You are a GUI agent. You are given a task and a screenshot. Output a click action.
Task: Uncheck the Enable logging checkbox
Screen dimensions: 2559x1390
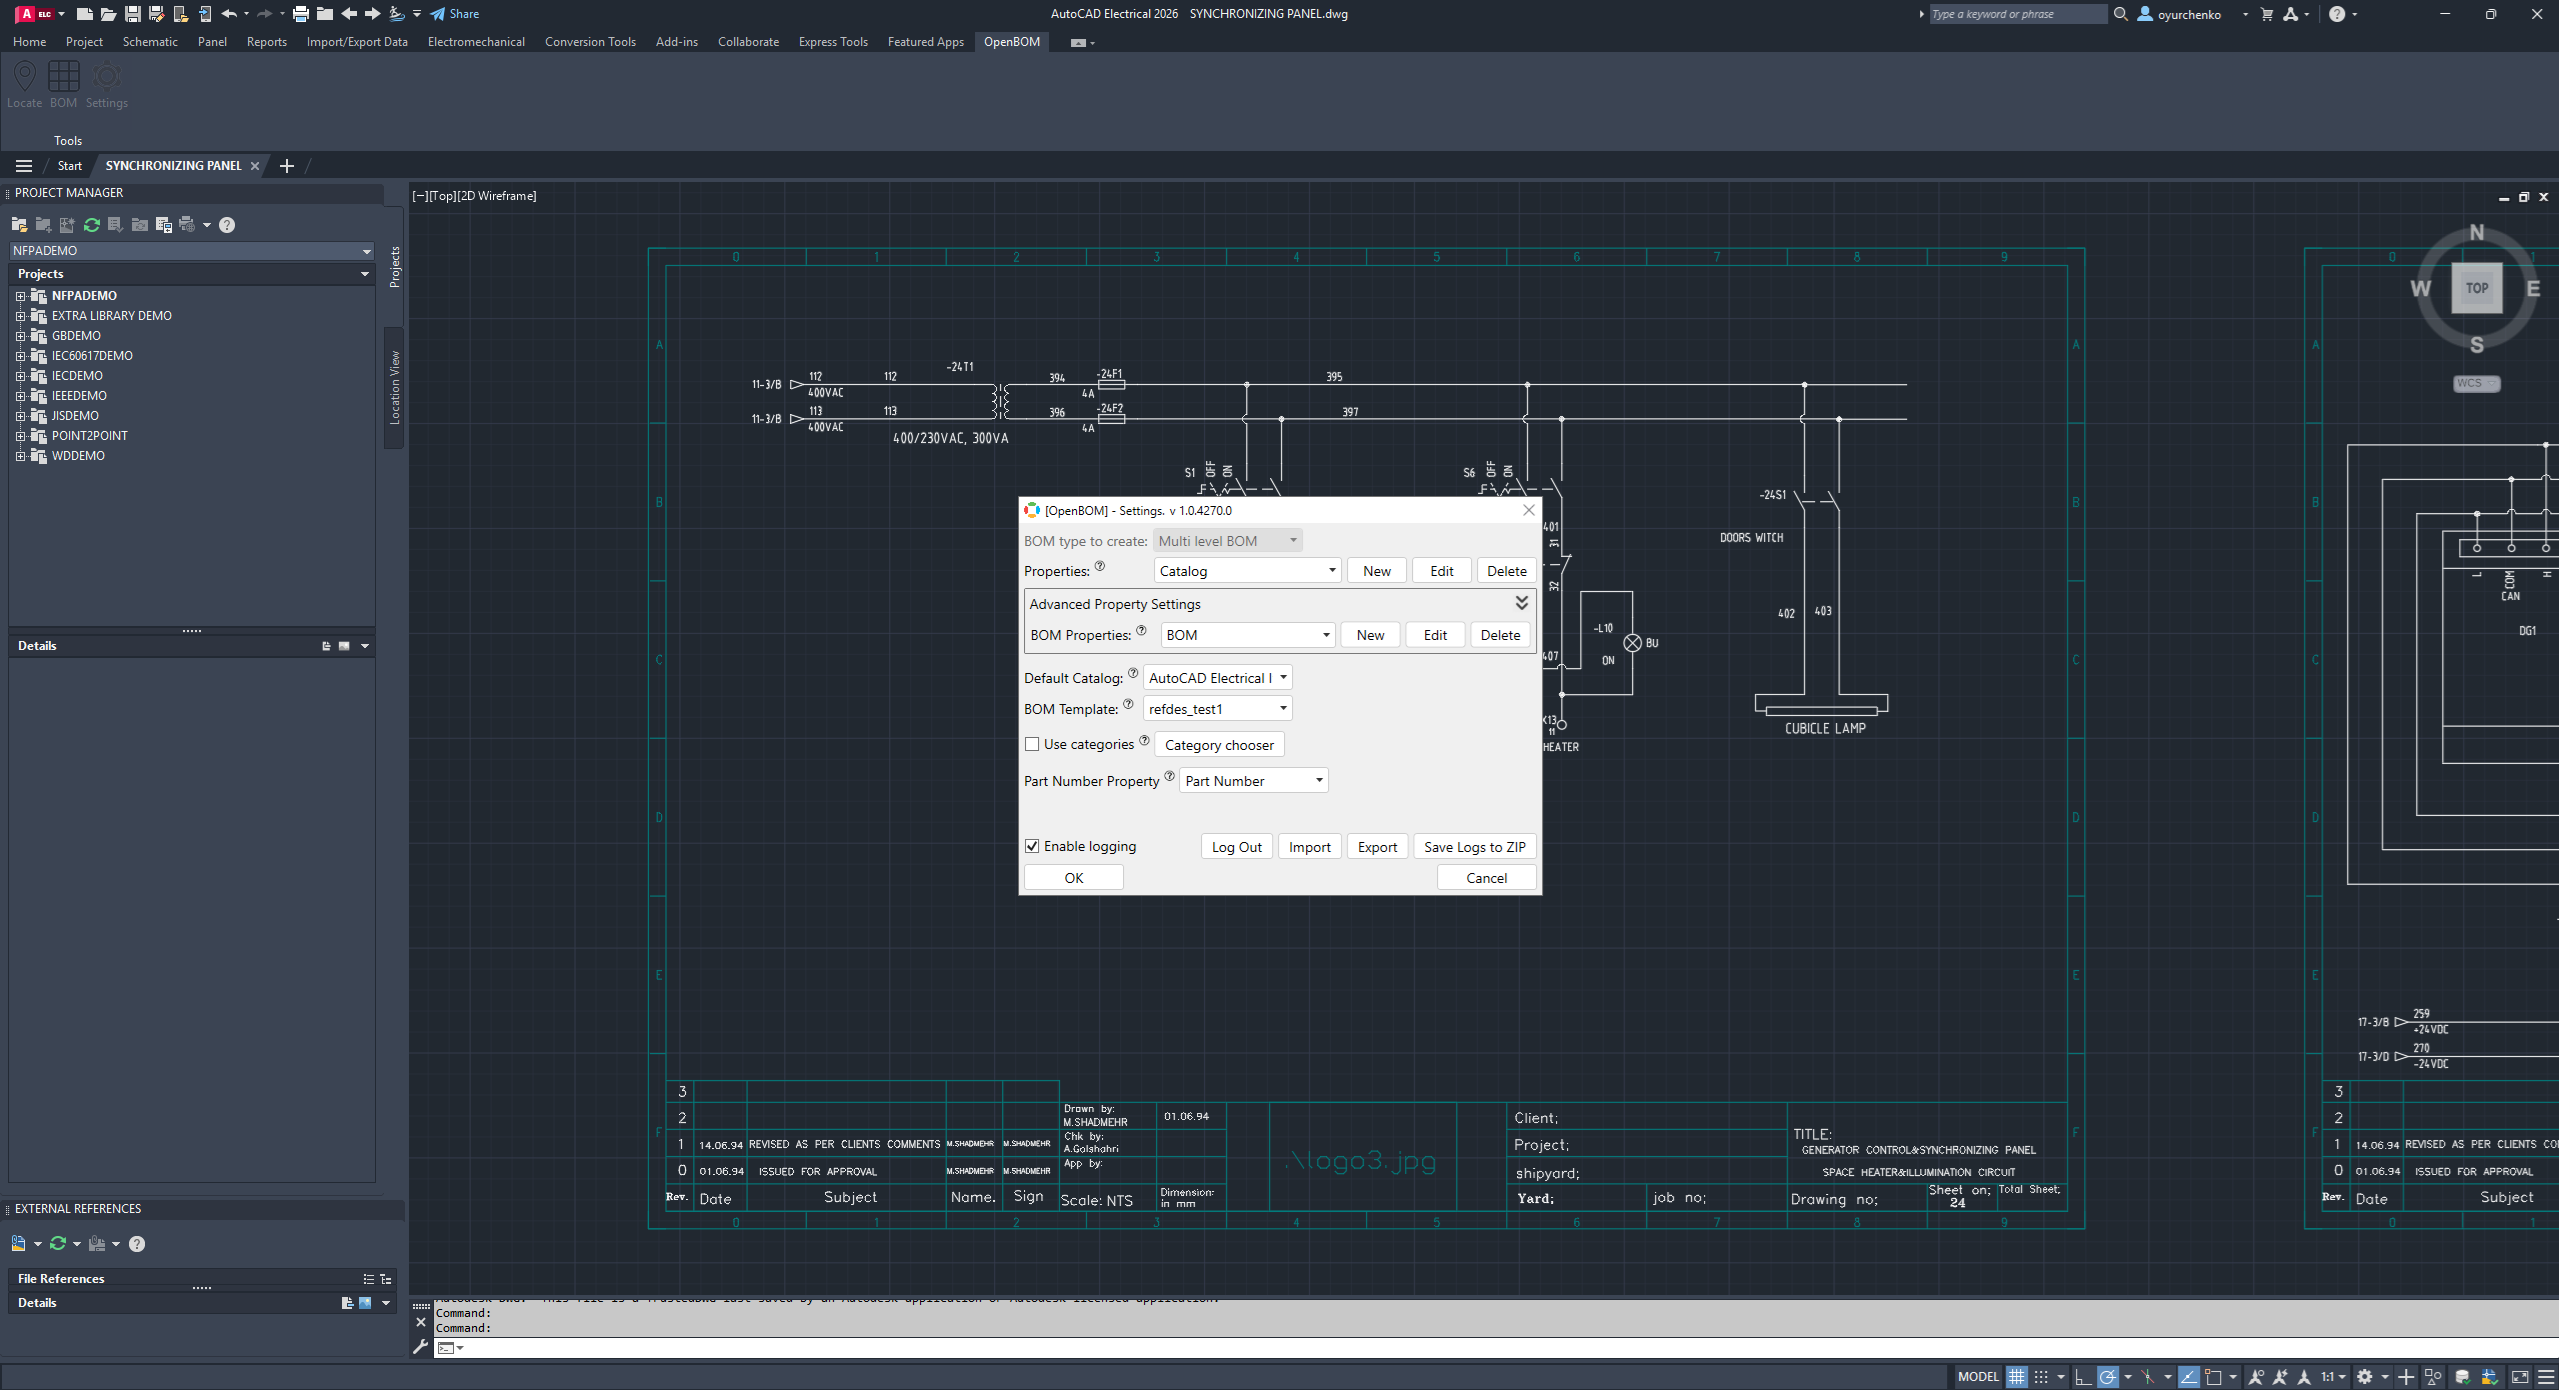(x=1032, y=846)
